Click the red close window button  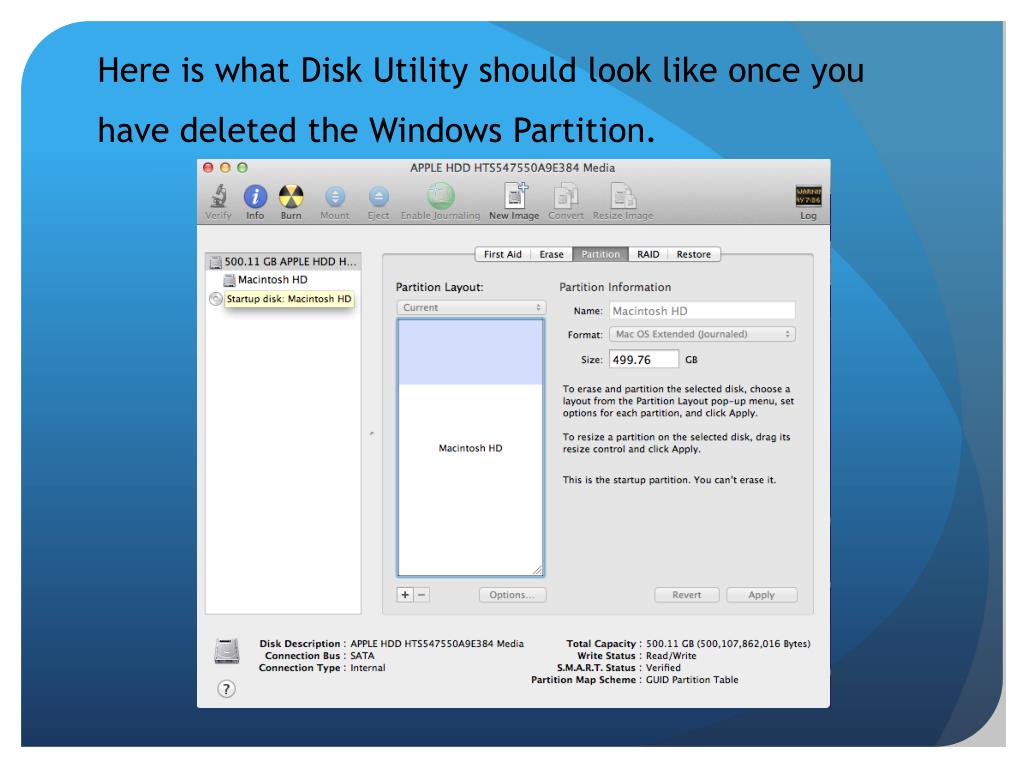[x=208, y=168]
